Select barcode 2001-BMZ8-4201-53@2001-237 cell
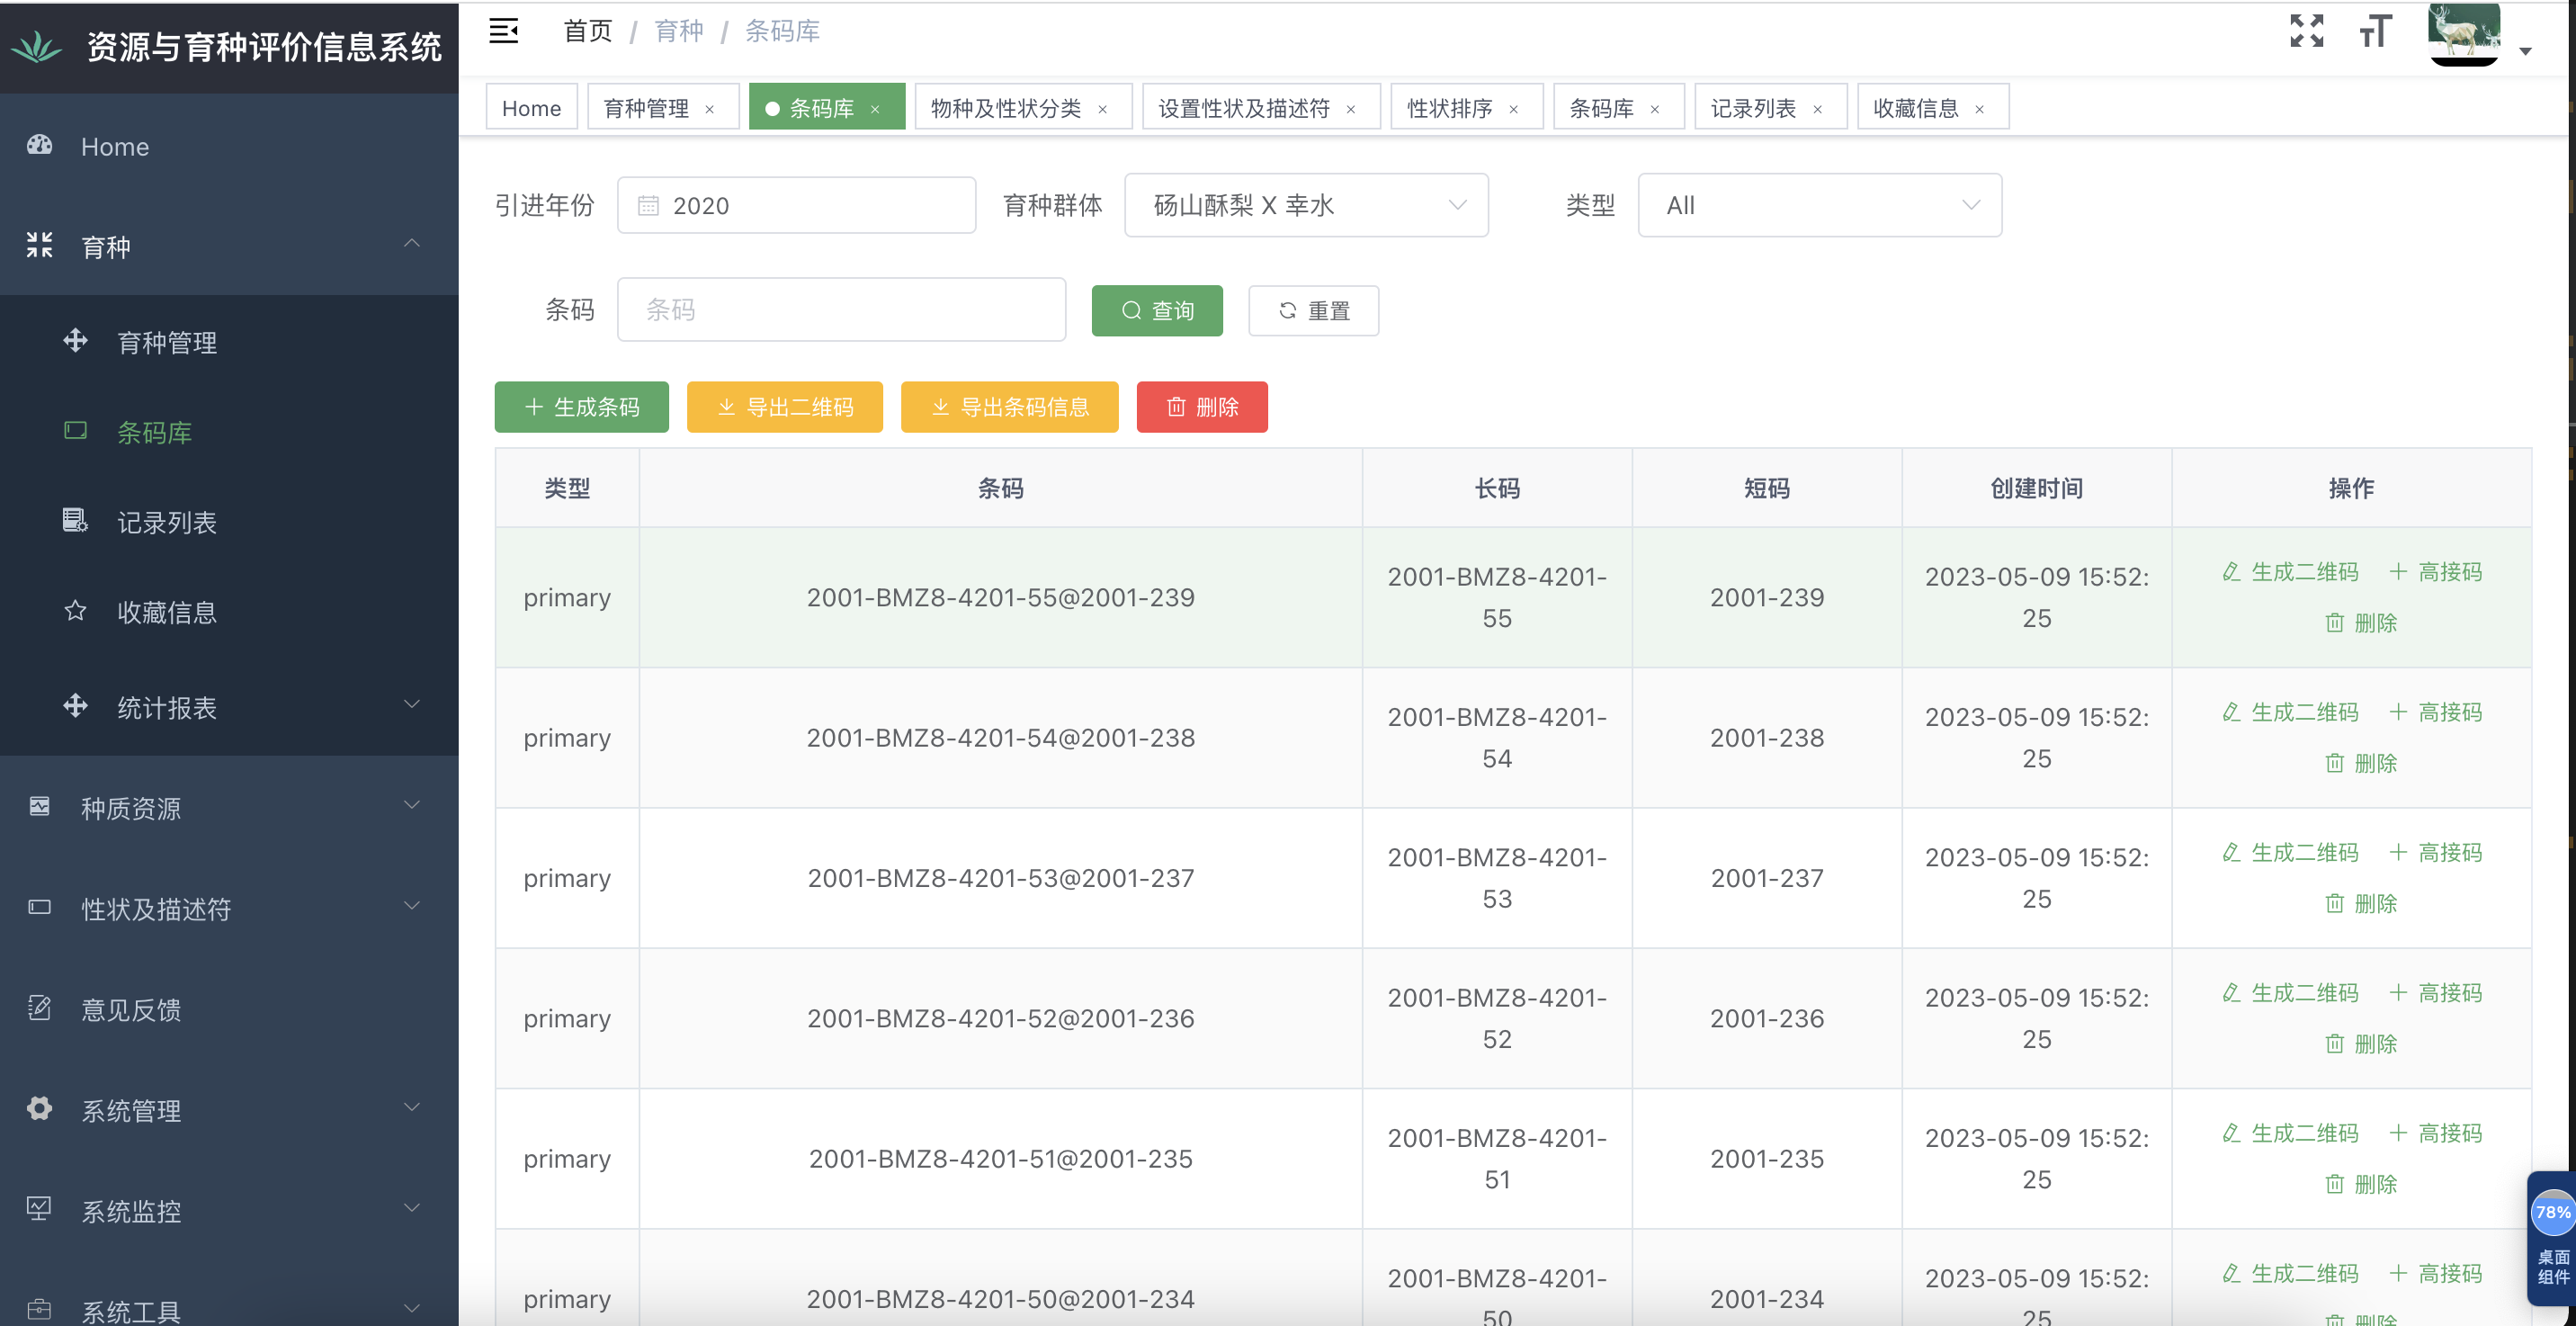2576x1326 pixels. pyautogui.click(x=1000, y=877)
